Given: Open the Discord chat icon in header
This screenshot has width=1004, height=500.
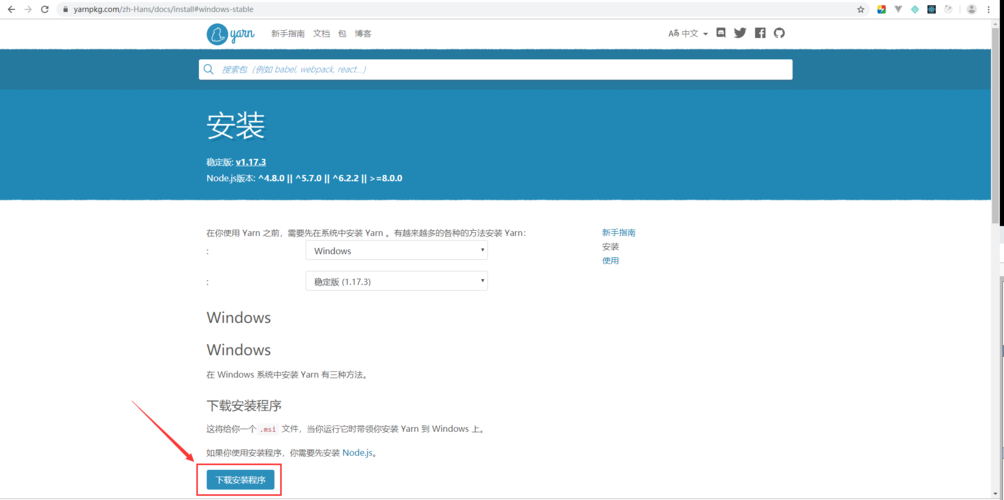Looking at the screenshot, I should pyautogui.click(x=721, y=33).
